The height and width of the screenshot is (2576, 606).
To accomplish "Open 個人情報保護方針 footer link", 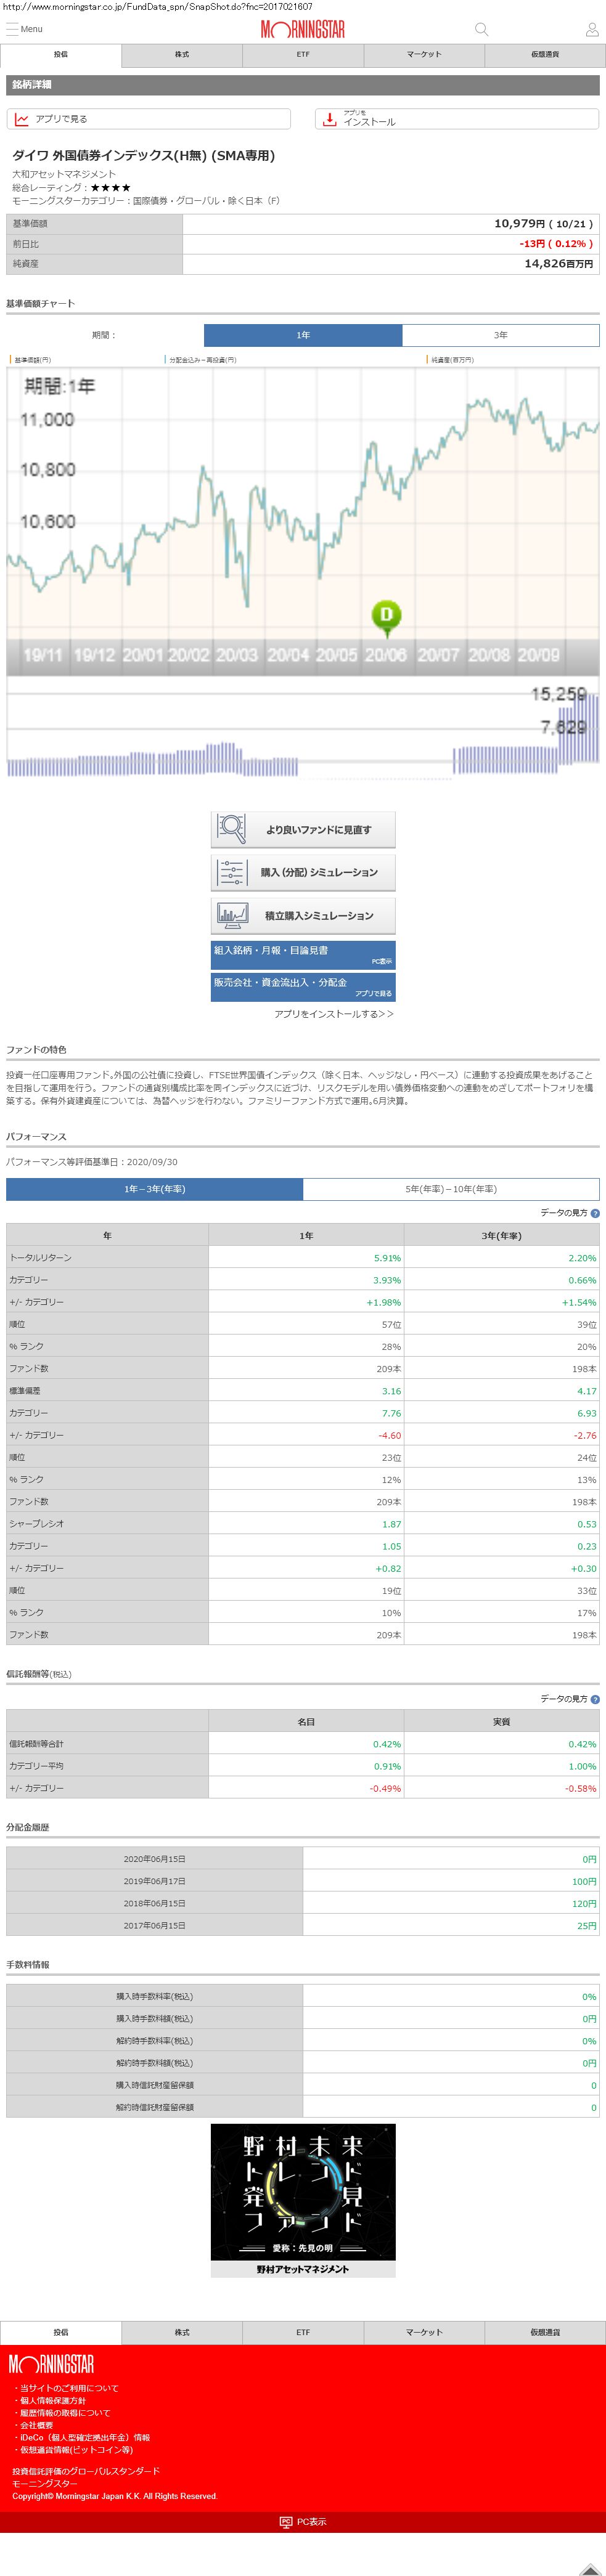I will [53, 2401].
